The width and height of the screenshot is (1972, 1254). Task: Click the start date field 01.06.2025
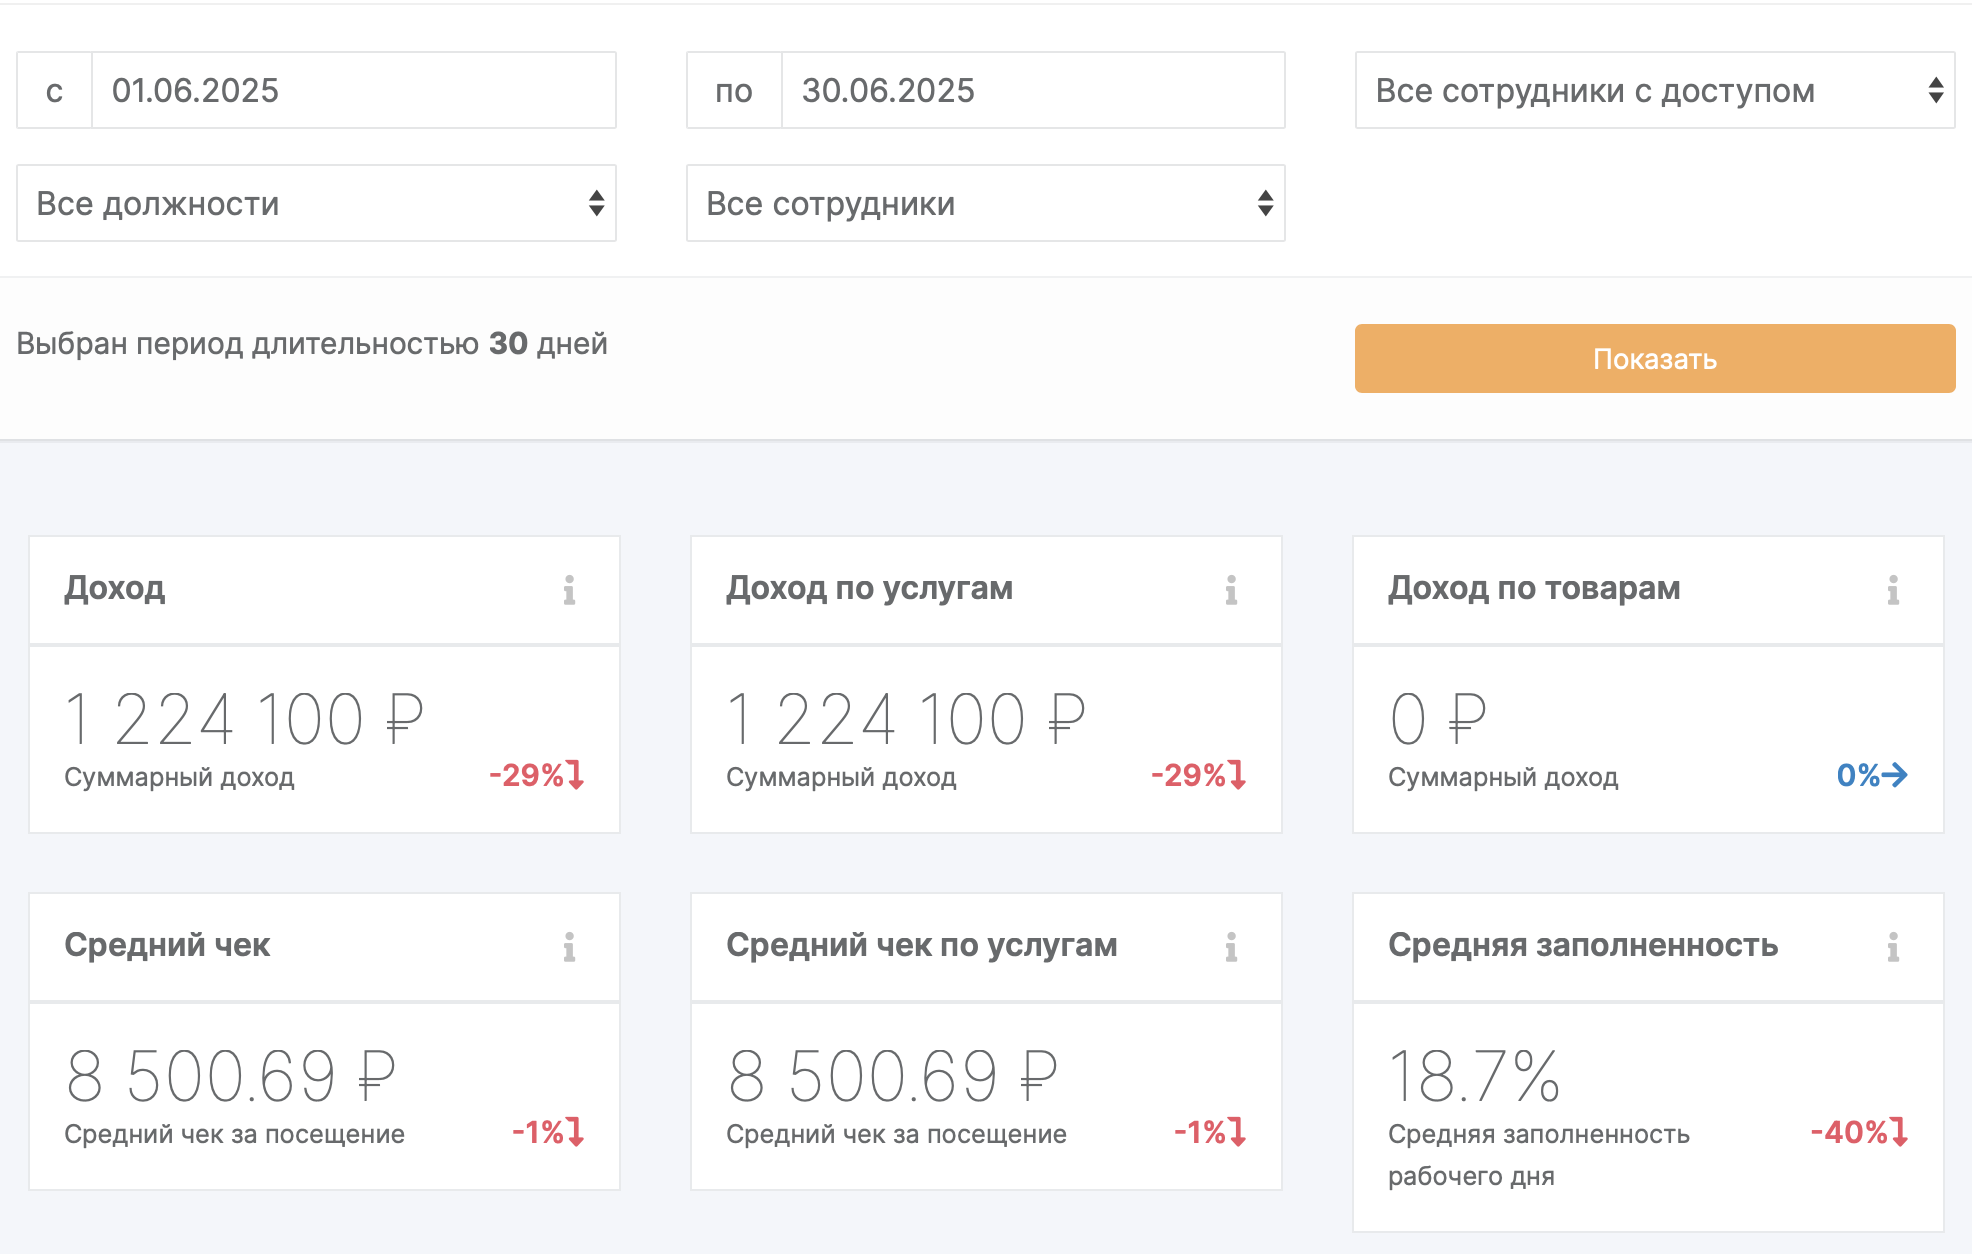[354, 90]
